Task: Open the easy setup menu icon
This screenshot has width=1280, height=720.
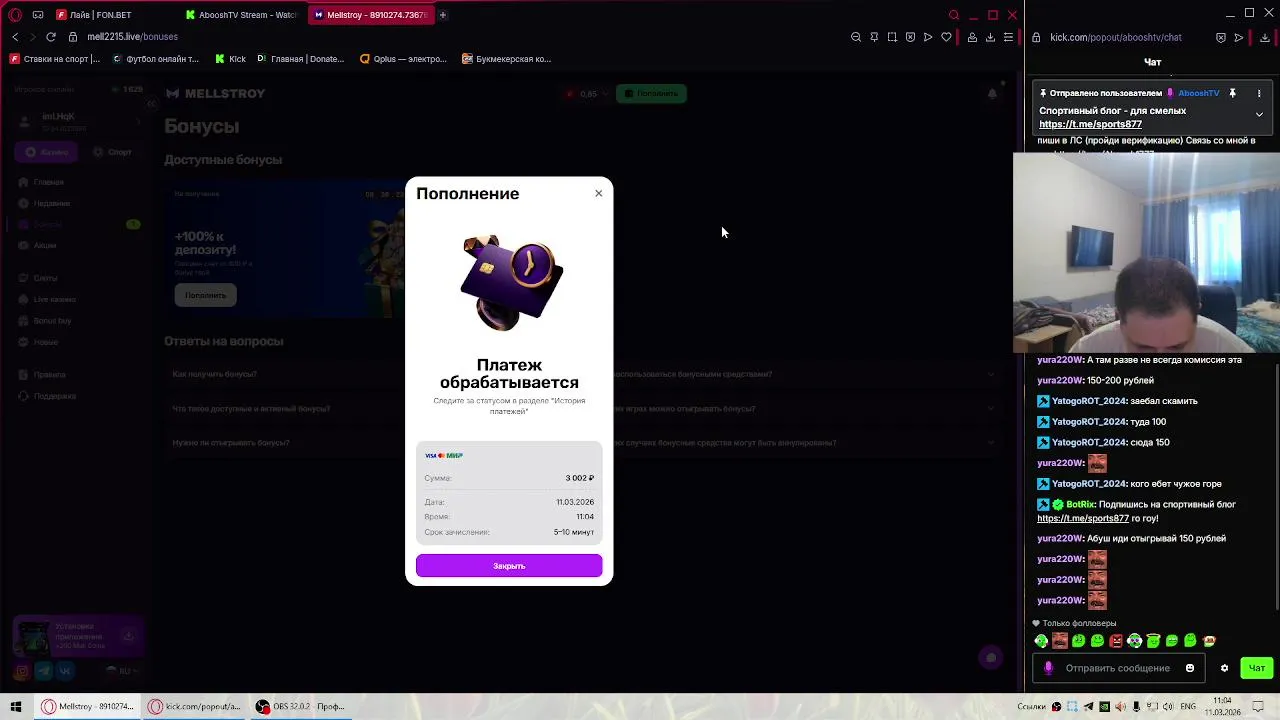Action: pyautogui.click(x=1008, y=37)
